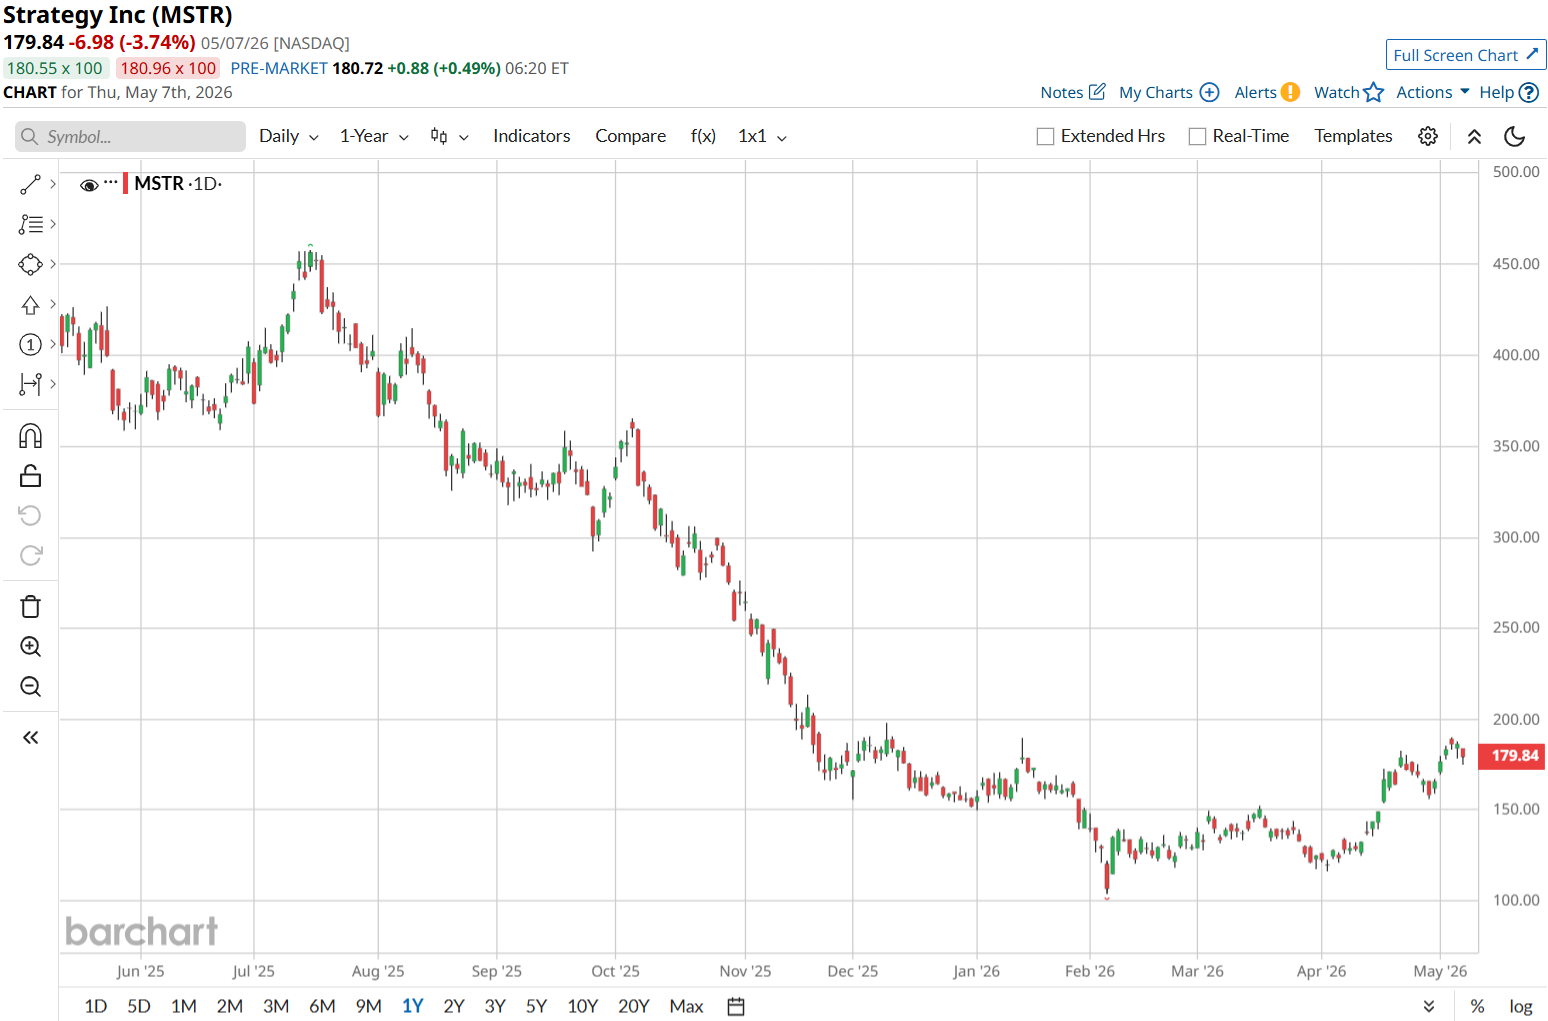
Task: Open the 1-Year period dropdown
Action: [x=374, y=136]
